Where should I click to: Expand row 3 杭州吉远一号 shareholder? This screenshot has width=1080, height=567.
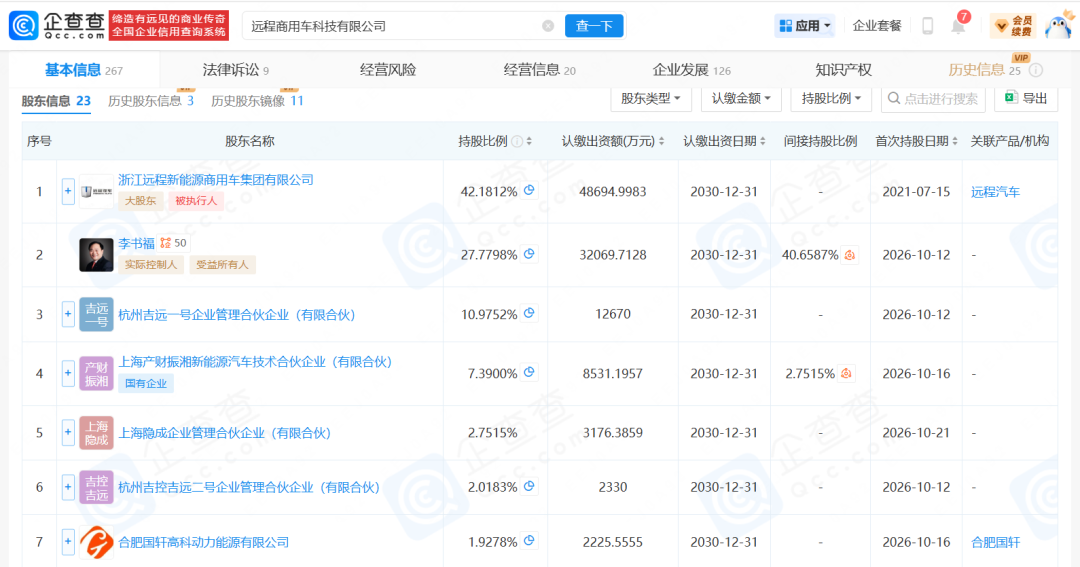tap(68, 314)
